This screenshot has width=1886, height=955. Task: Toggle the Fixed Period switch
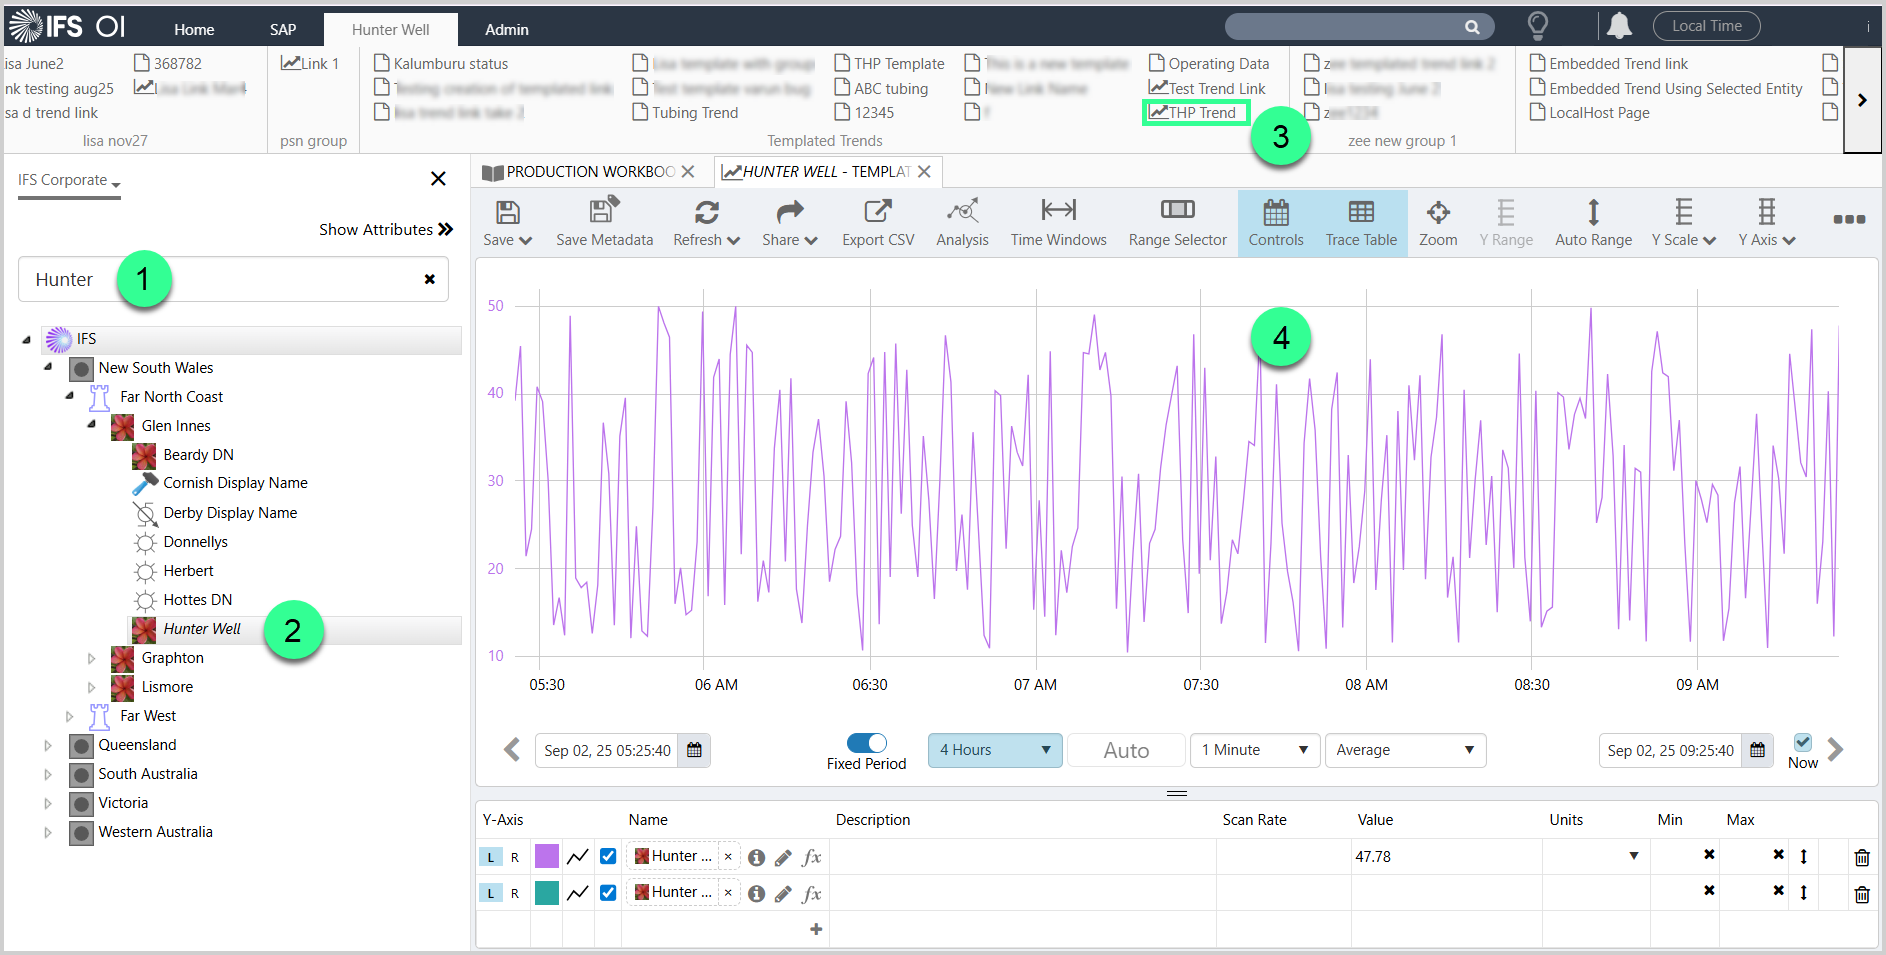point(866,743)
